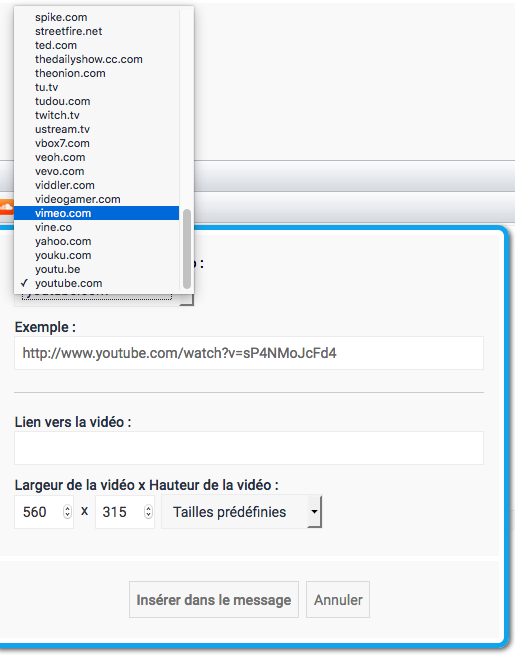
Task: Click the video height stepper arrows
Action: (148, 512)
